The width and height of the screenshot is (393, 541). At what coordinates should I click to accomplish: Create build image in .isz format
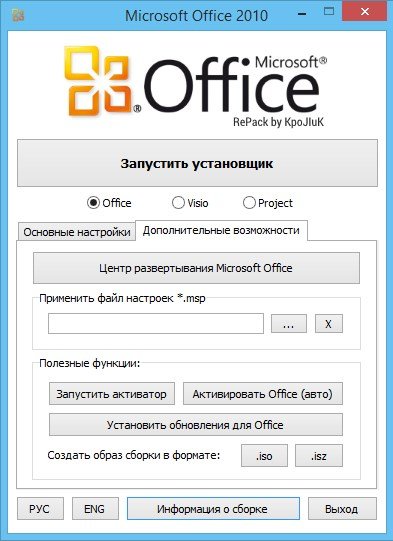(x=319, y=456)
